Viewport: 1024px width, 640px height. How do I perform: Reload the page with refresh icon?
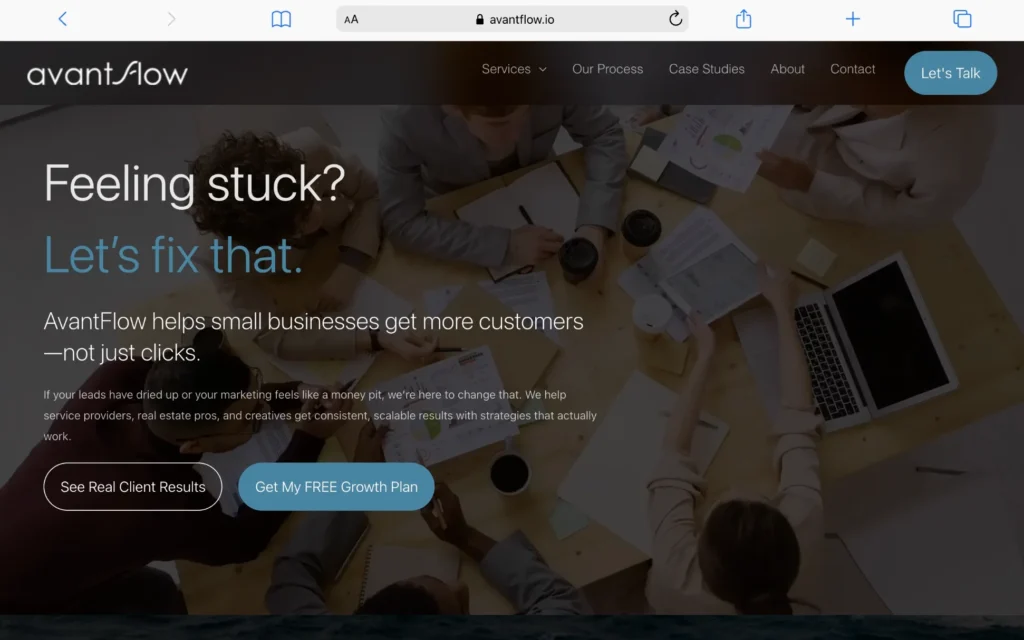coord(675,19)
